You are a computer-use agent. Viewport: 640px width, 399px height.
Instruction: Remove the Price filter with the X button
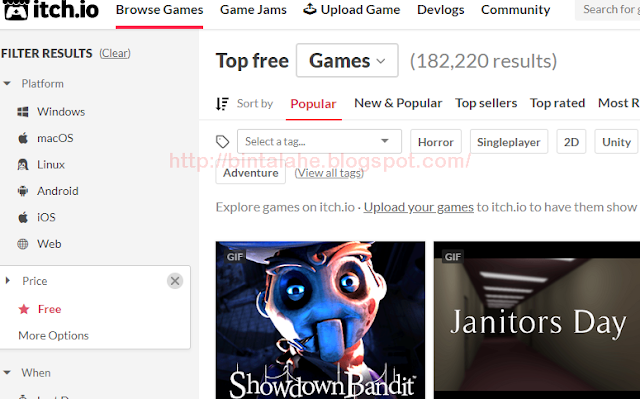tap(175, 281)
